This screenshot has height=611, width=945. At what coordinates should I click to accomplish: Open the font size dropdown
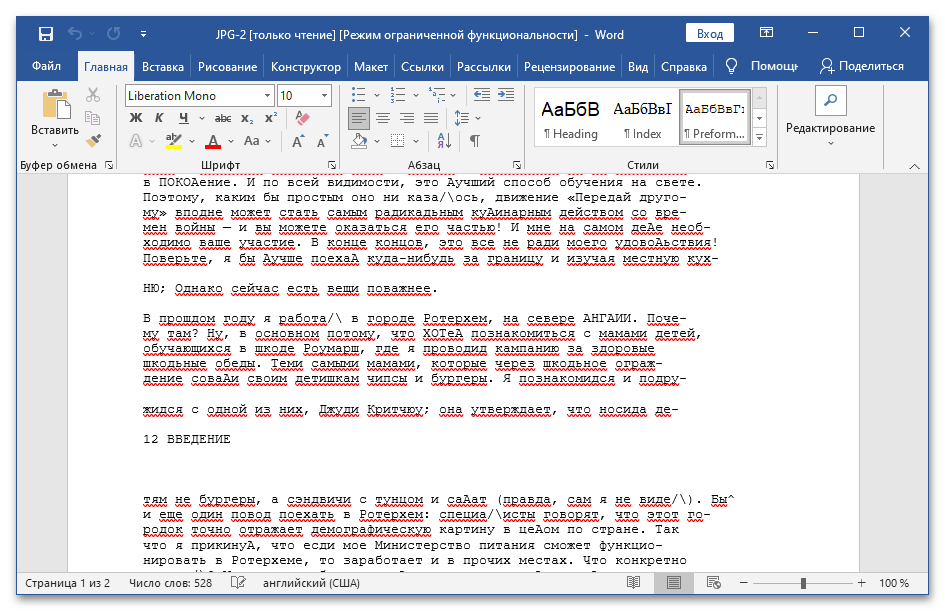(324, 95)
